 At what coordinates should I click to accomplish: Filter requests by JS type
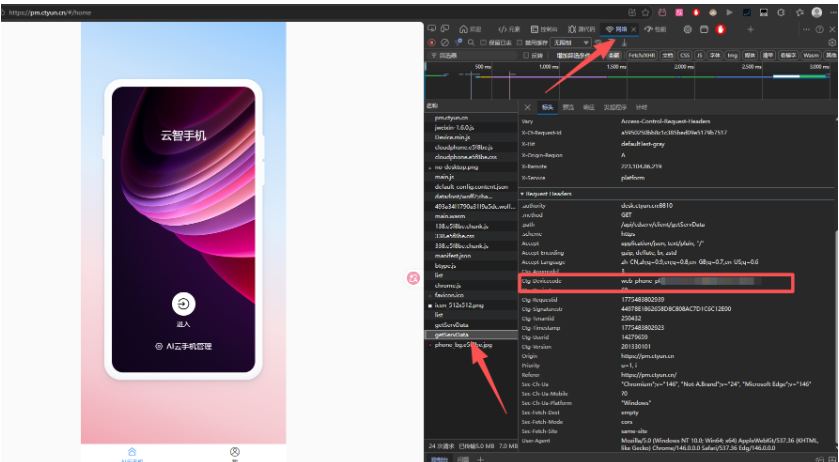699,55
